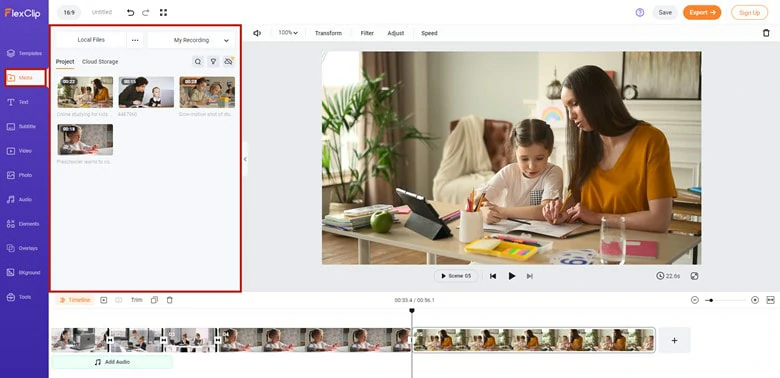The image size is (780, 378).
Task: Click the Local Files upload button
Action: [x=91, y=40]
